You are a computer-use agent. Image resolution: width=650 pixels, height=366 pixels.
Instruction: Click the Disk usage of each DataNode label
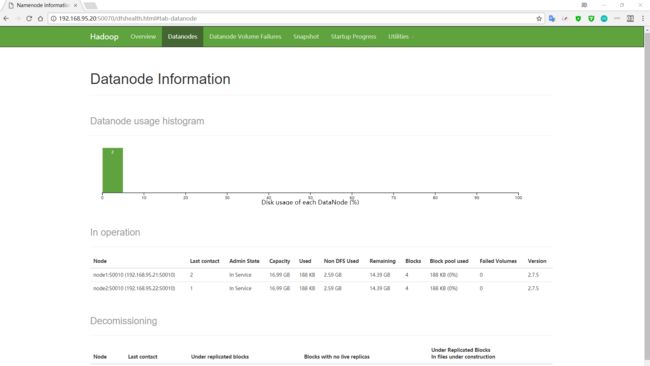pos(310,202)
